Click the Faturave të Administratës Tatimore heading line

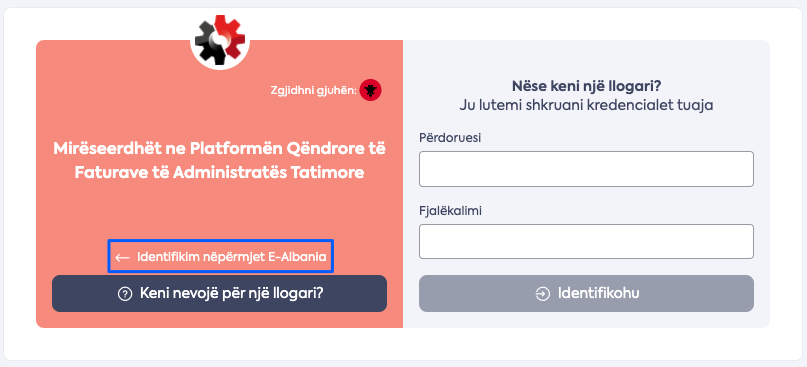(219, 173)
